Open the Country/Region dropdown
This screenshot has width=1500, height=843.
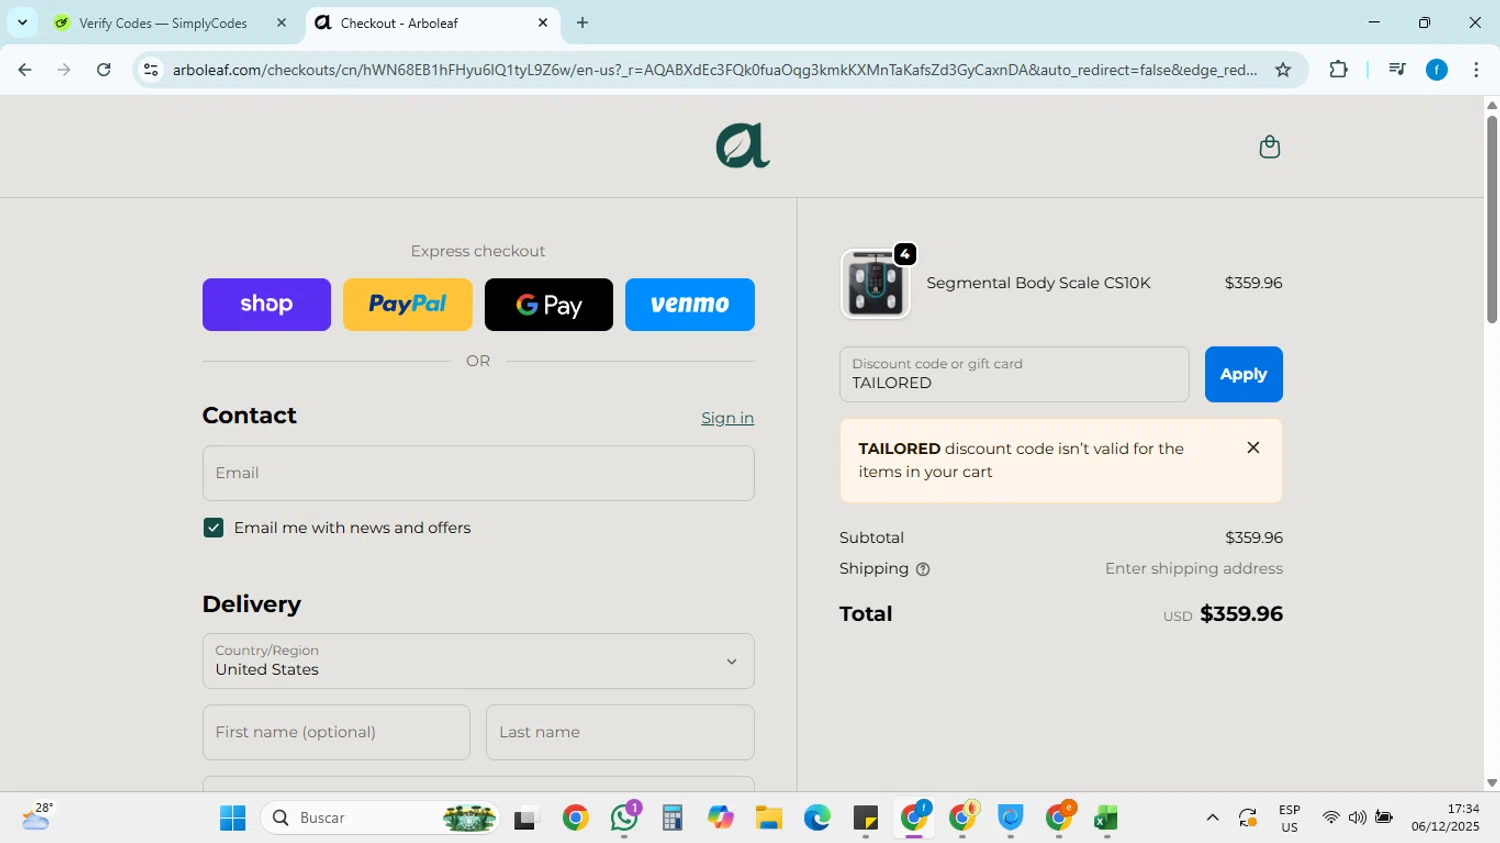478,660
